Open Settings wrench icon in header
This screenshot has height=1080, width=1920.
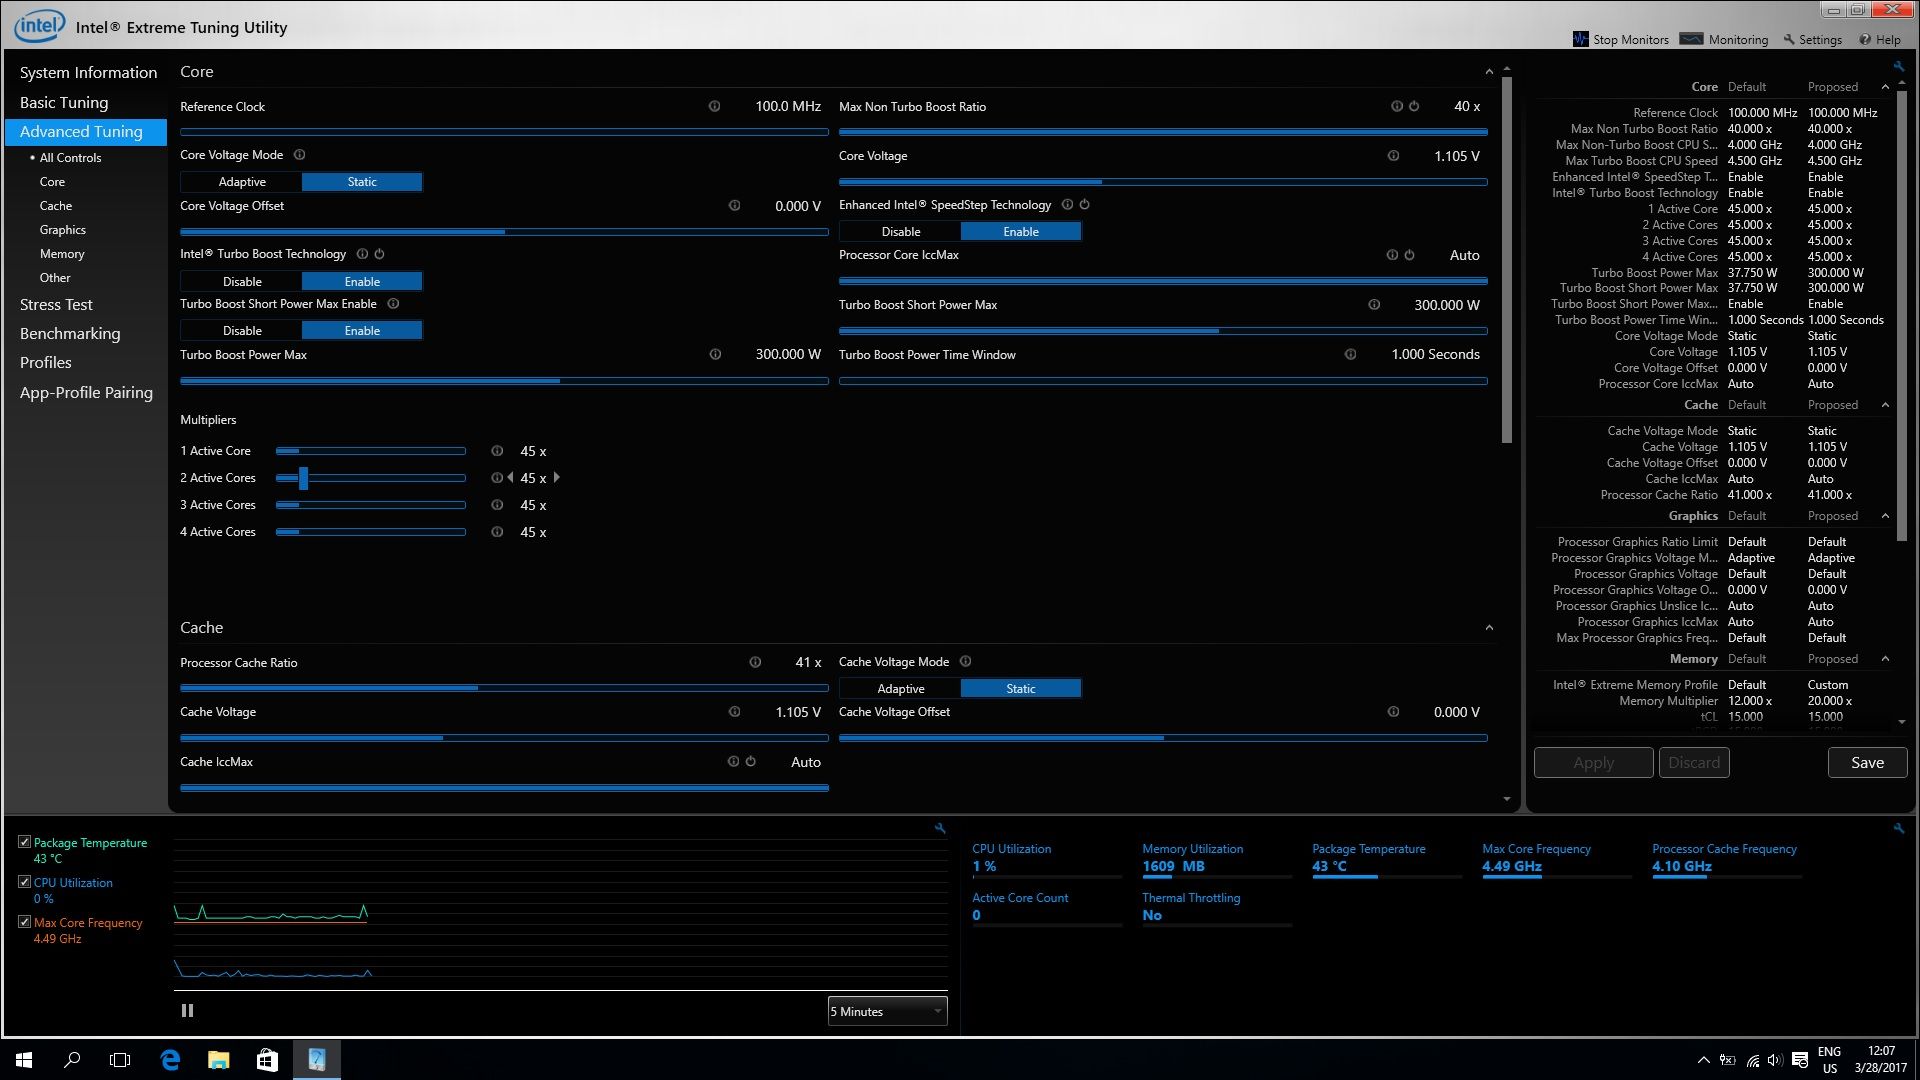click(x=1789, y=39)
